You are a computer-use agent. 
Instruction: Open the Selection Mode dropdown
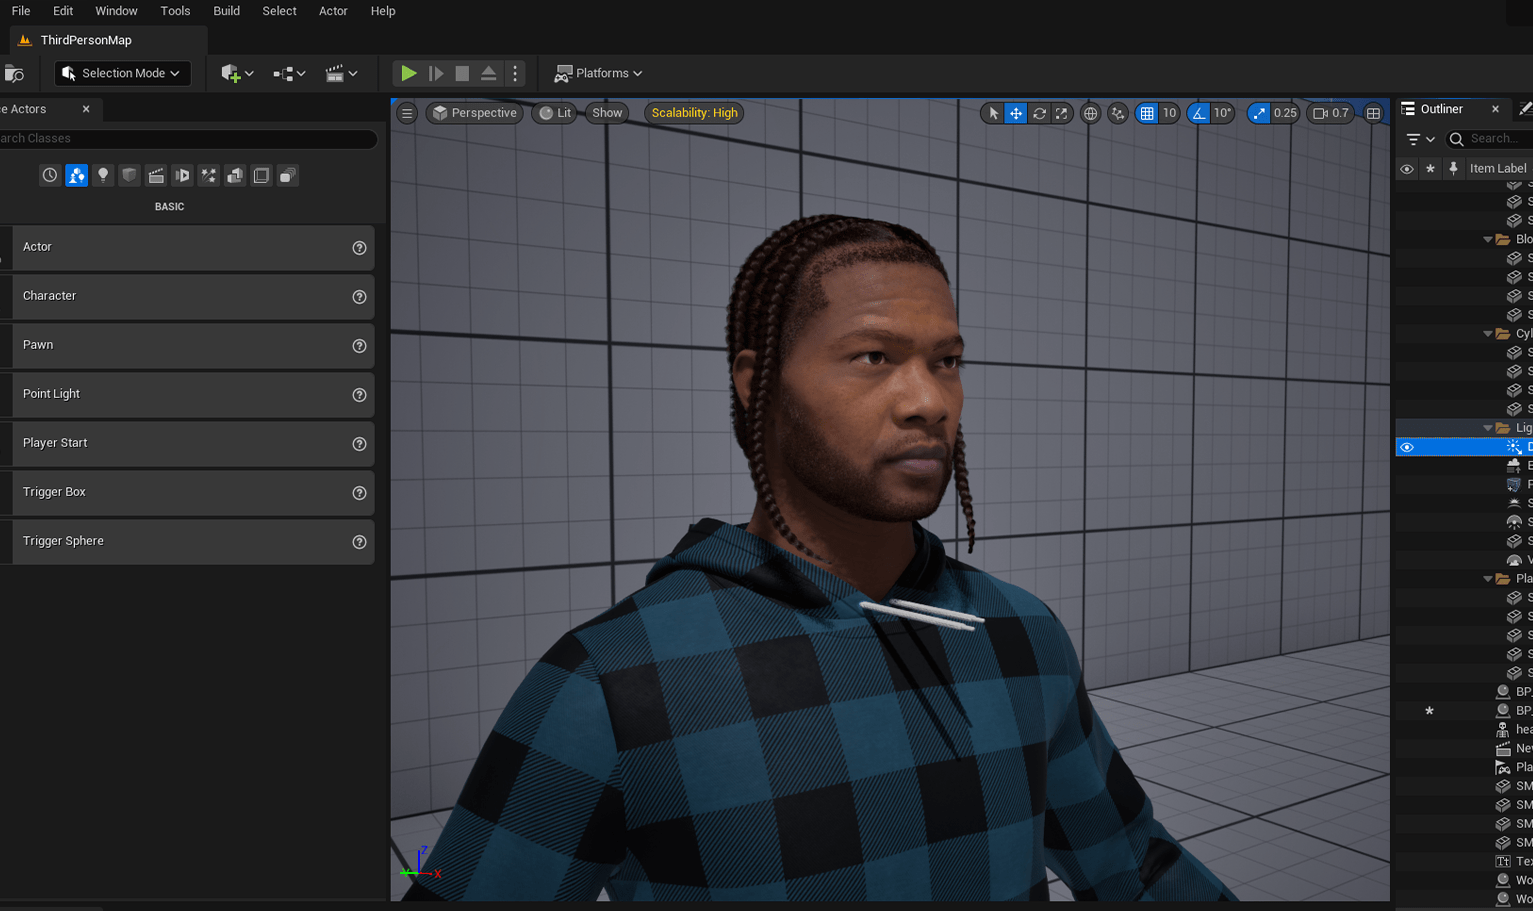[x=122, y=73]
